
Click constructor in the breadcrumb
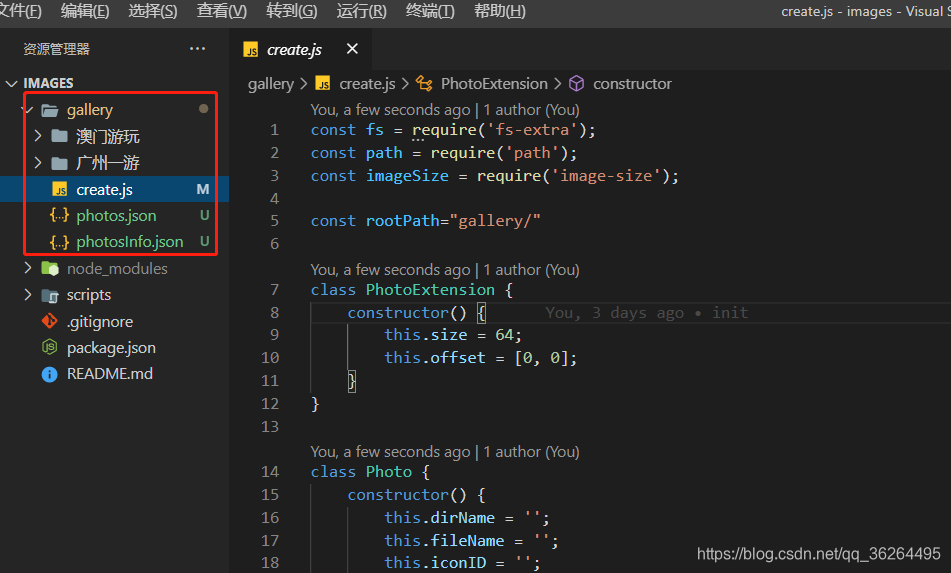[632, 84]
